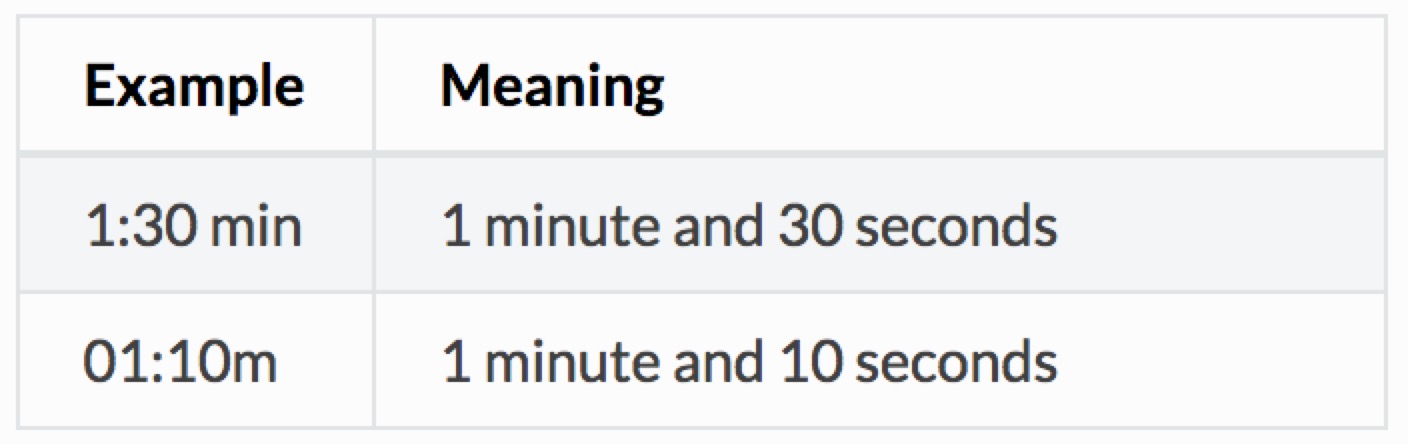Screen dimensions: 1410x444
Task: Click the "1 minute and 10 seconds" text
Action: (x=749, y=362)
